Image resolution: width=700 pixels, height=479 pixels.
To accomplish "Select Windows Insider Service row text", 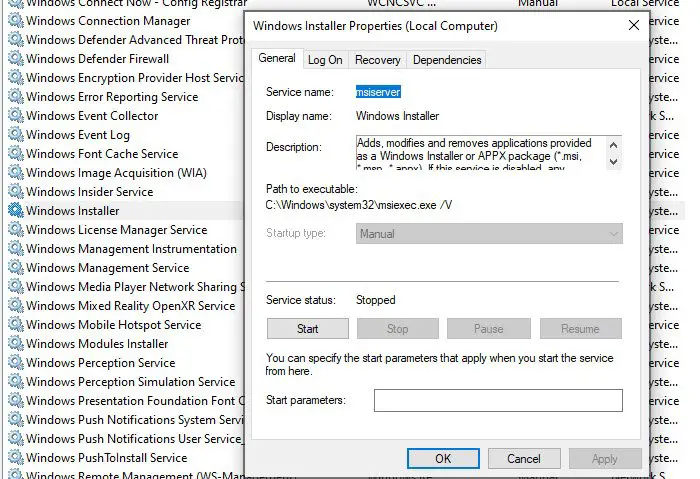I will point(90,192).
